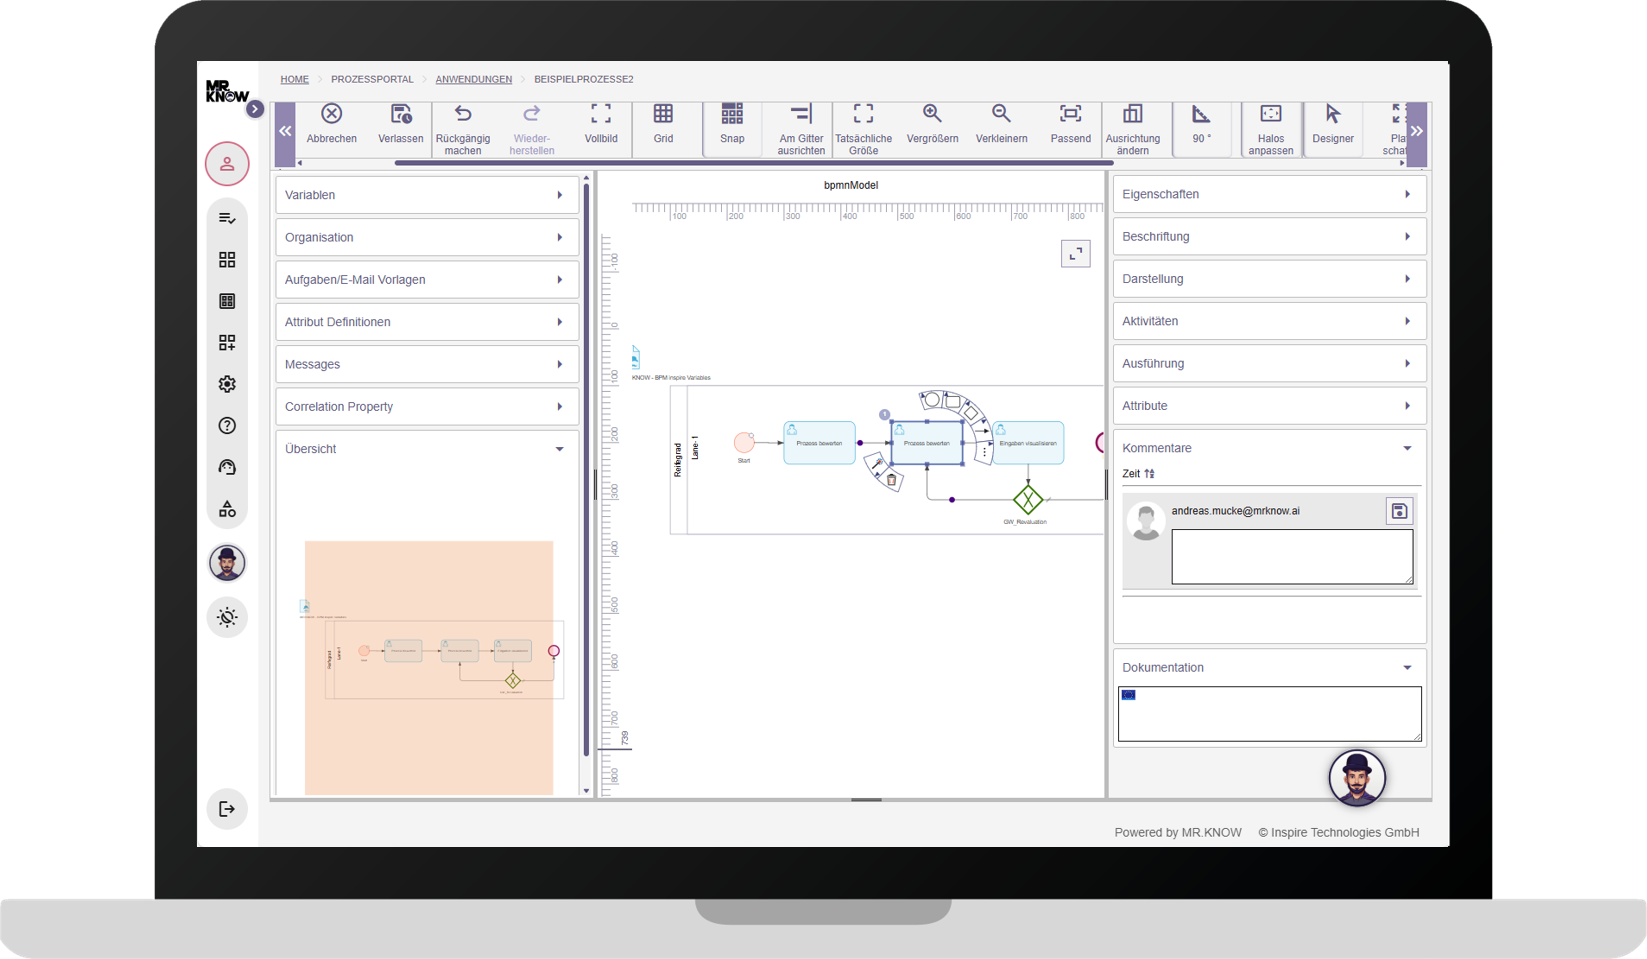Viewport: 1647px width, 959px height.
Task: Click Halos anpassen icon
Action: pos(1271,114)
